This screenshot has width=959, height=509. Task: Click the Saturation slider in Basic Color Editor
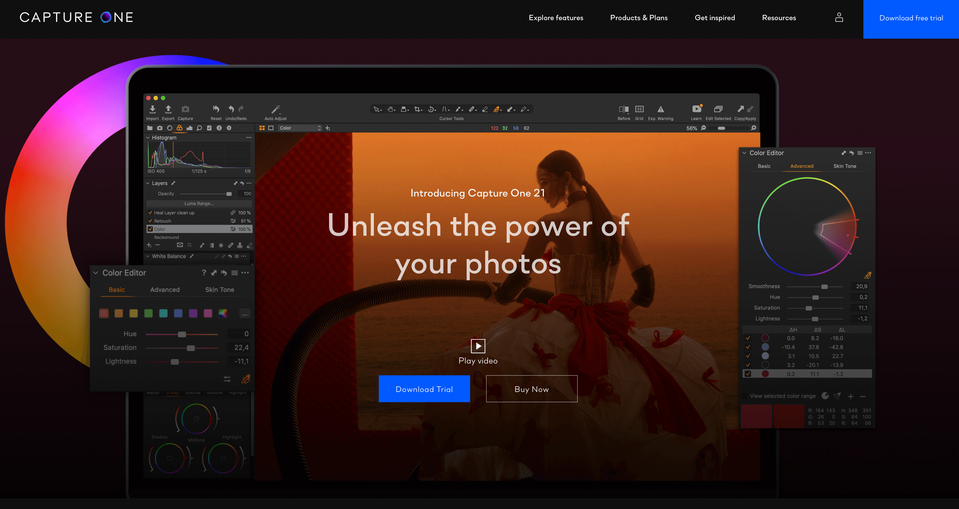182,348
